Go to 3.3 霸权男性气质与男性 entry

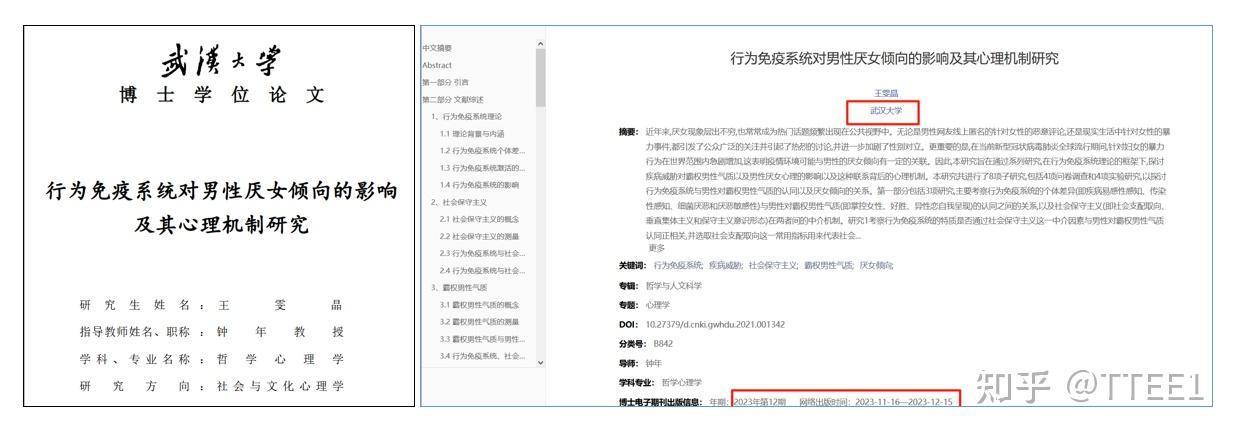(482, 338)
